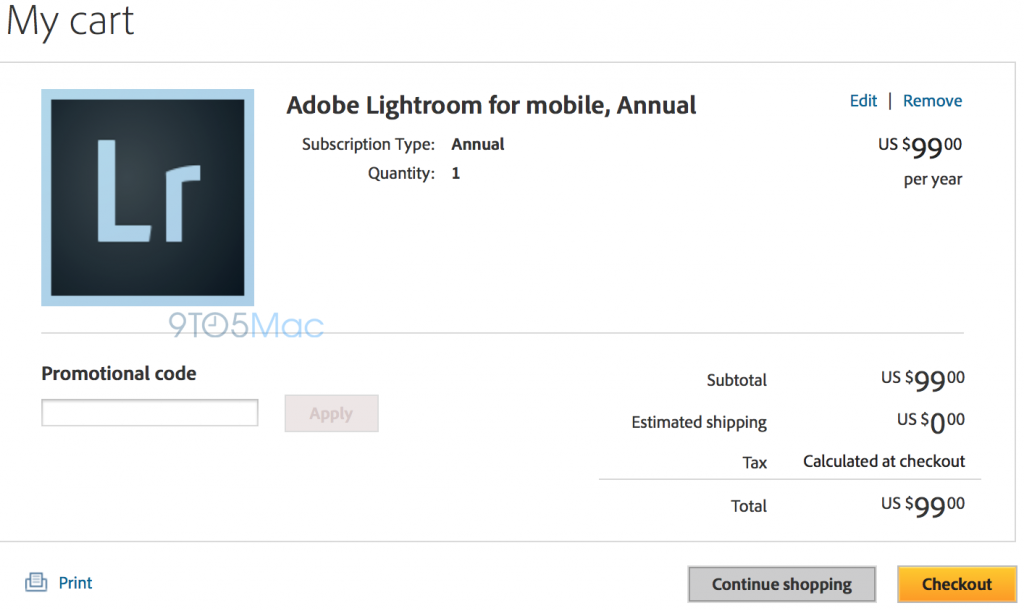Viewport: 1024px width, 611px height.
Task: Edit the Adobe Lightroom cart item
Action: click(863, 100)
